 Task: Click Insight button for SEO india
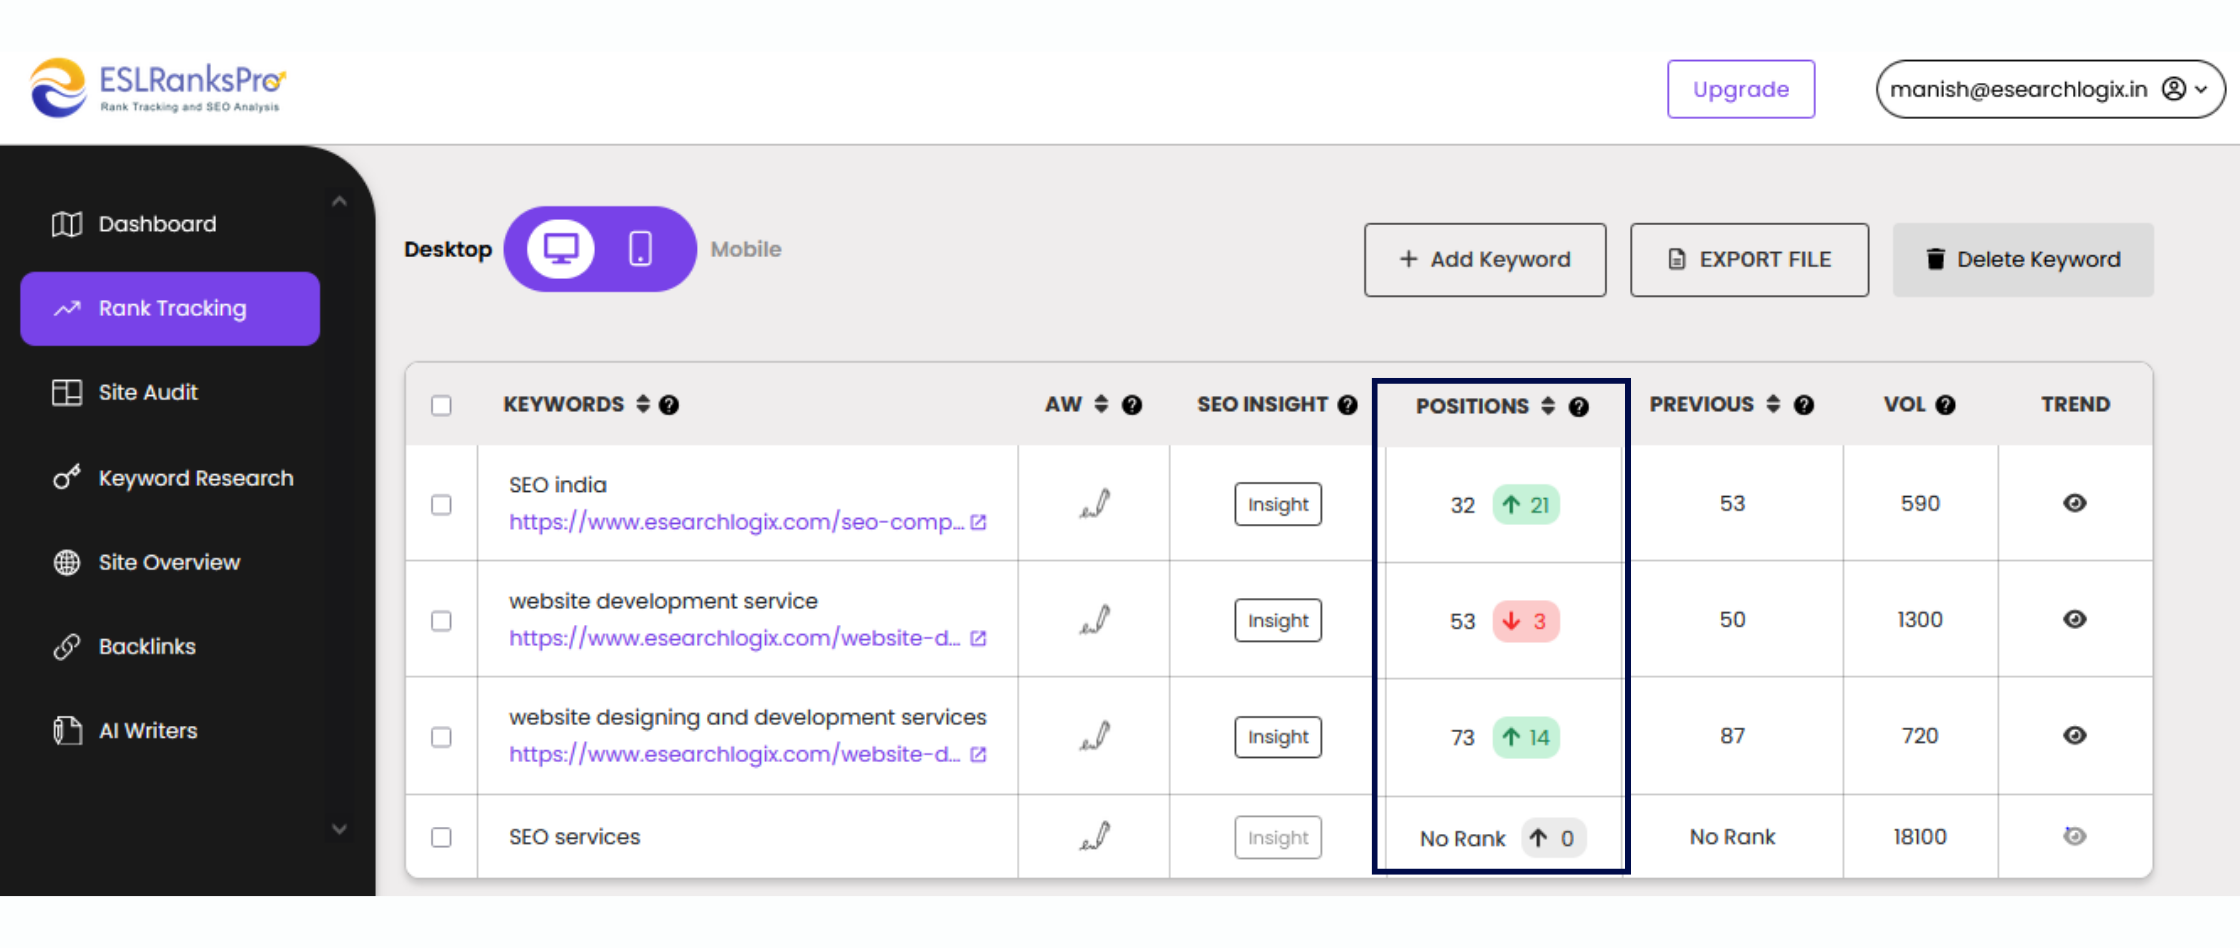(1278, 505)
